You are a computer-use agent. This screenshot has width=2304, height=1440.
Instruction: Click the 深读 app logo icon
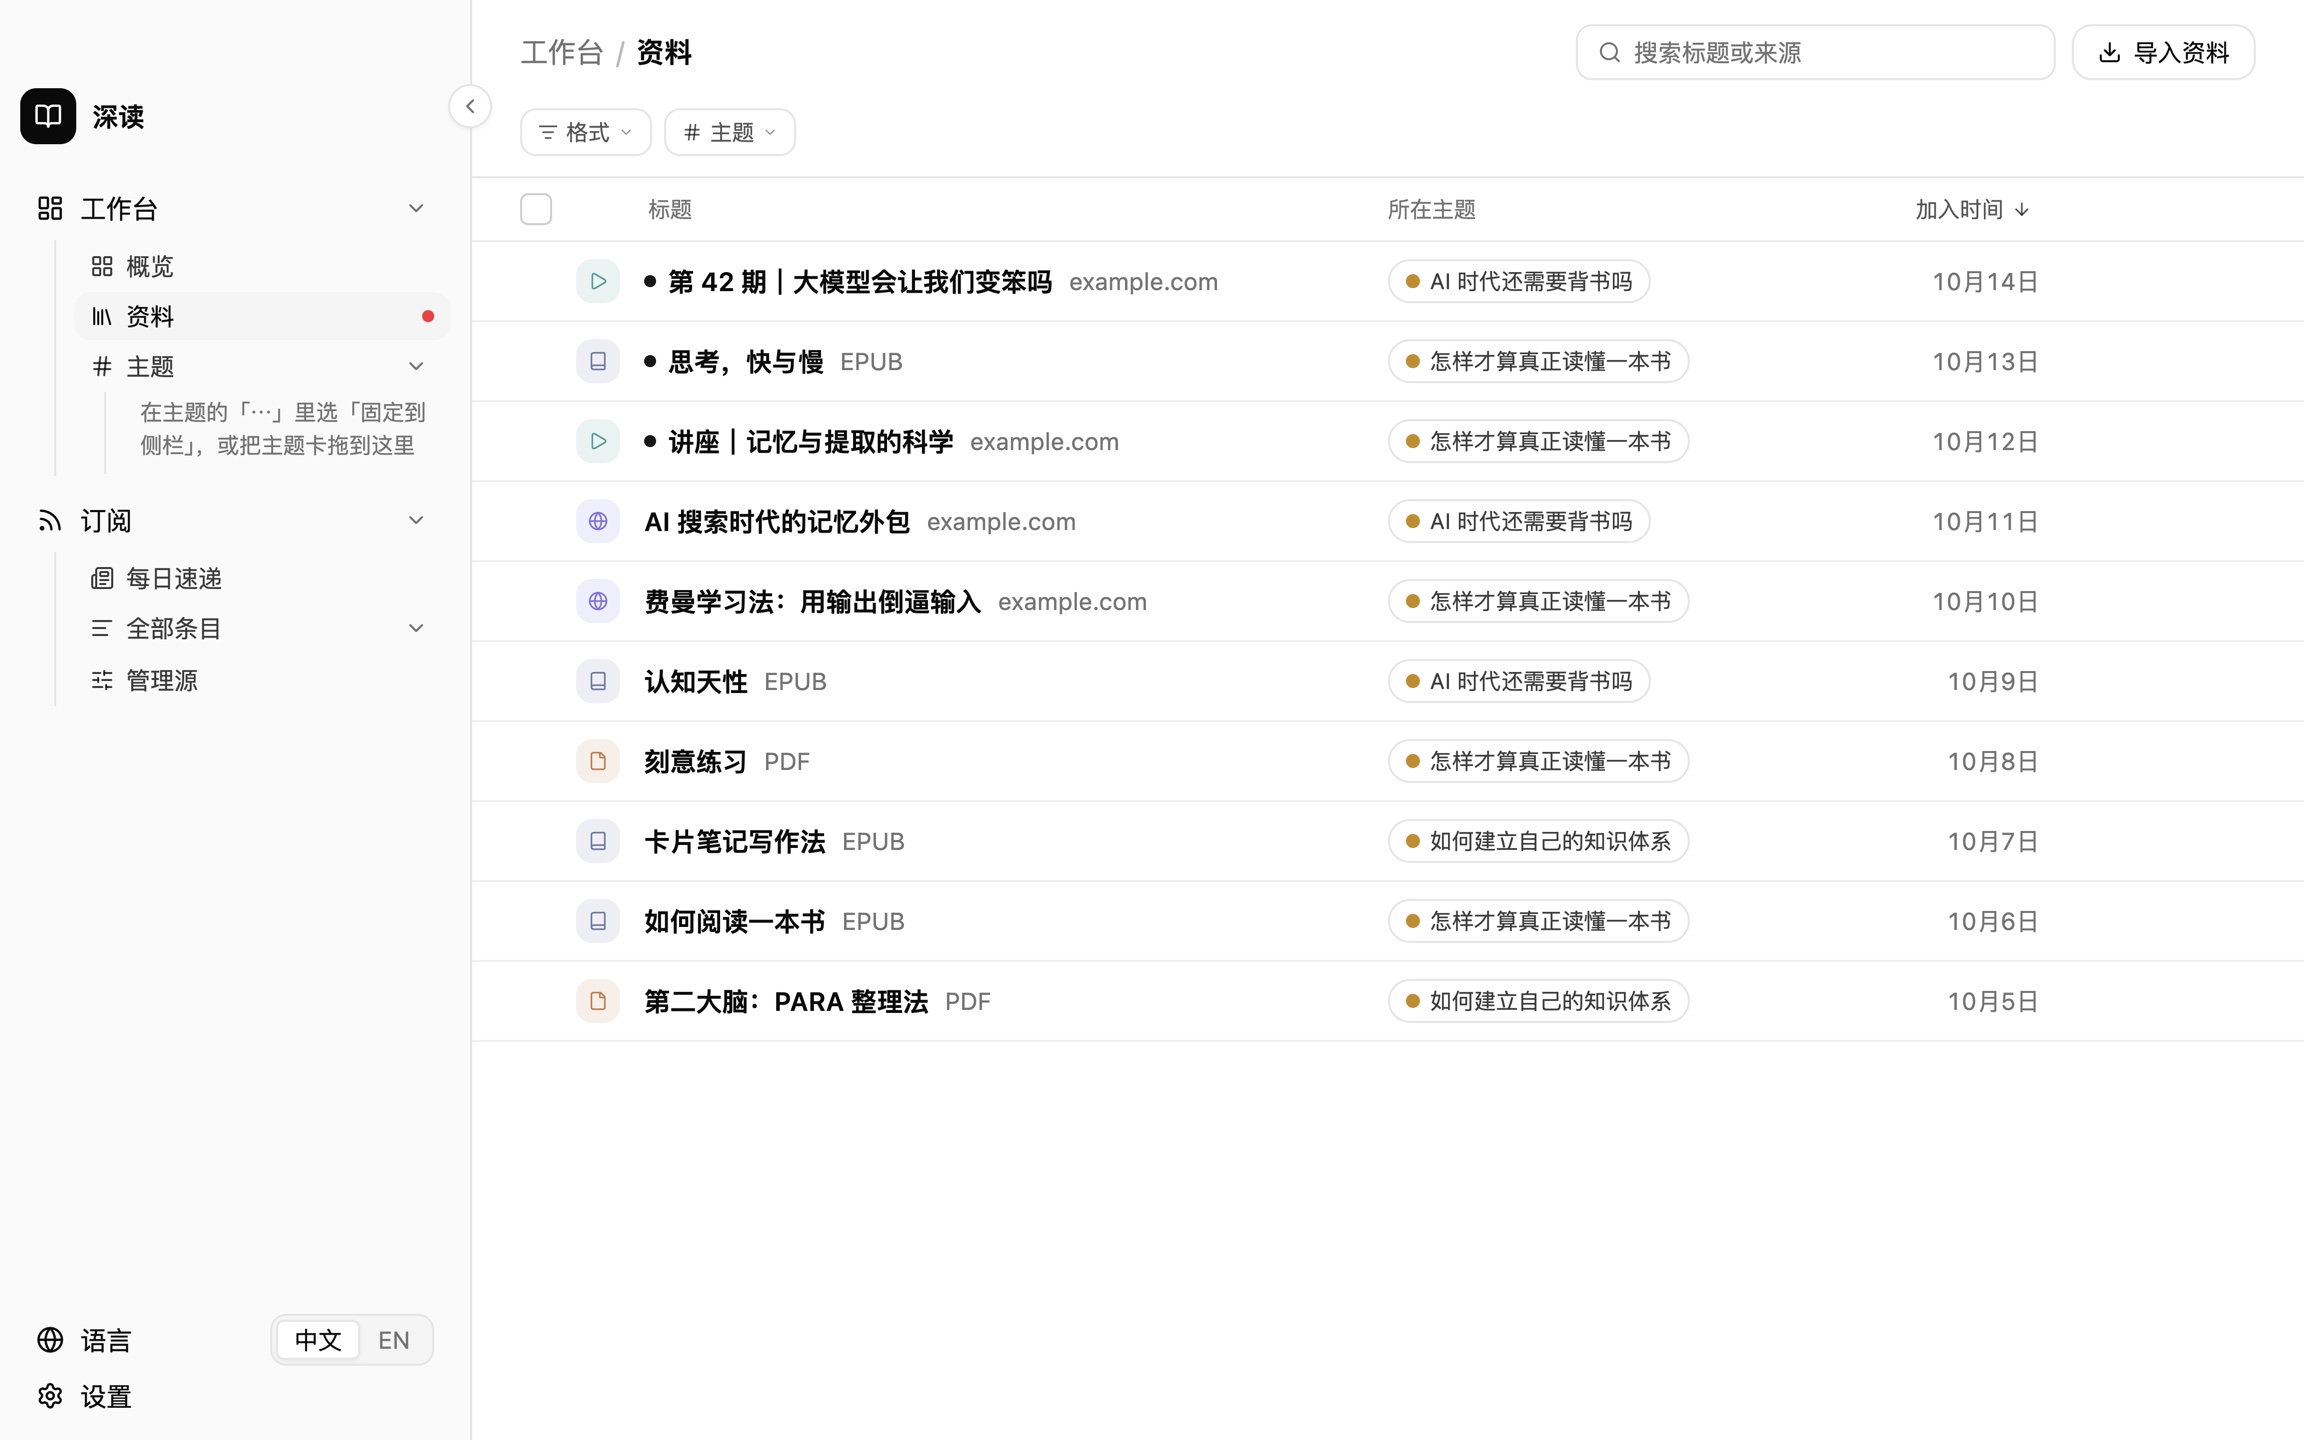click(48, 116)
